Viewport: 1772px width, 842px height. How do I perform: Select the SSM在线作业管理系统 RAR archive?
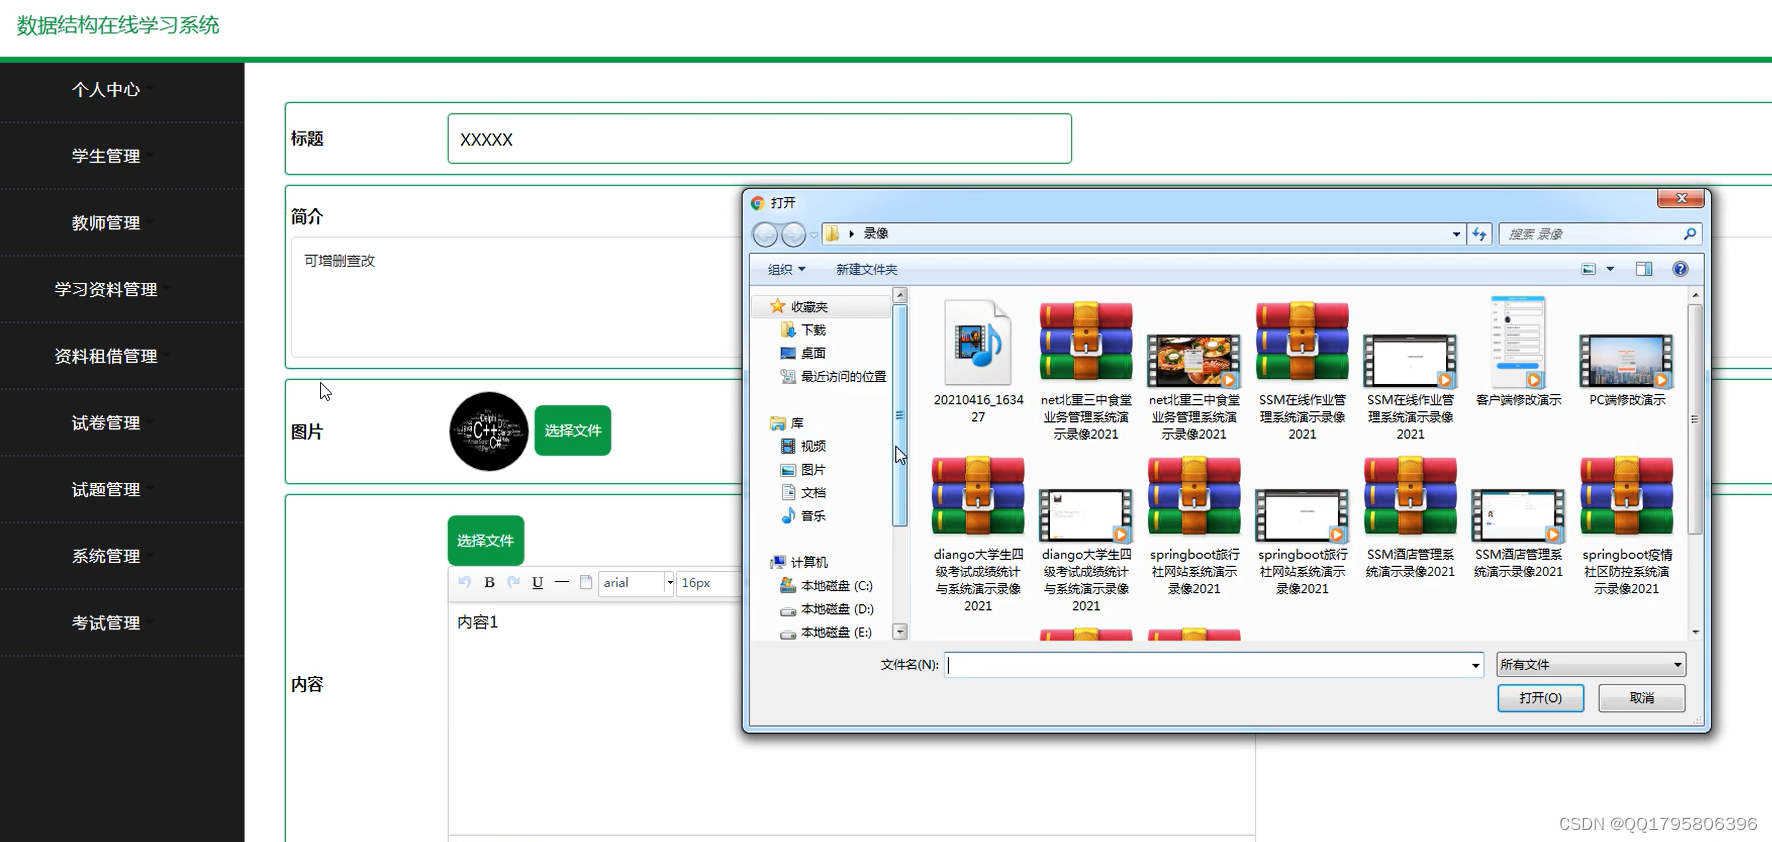1302,370
